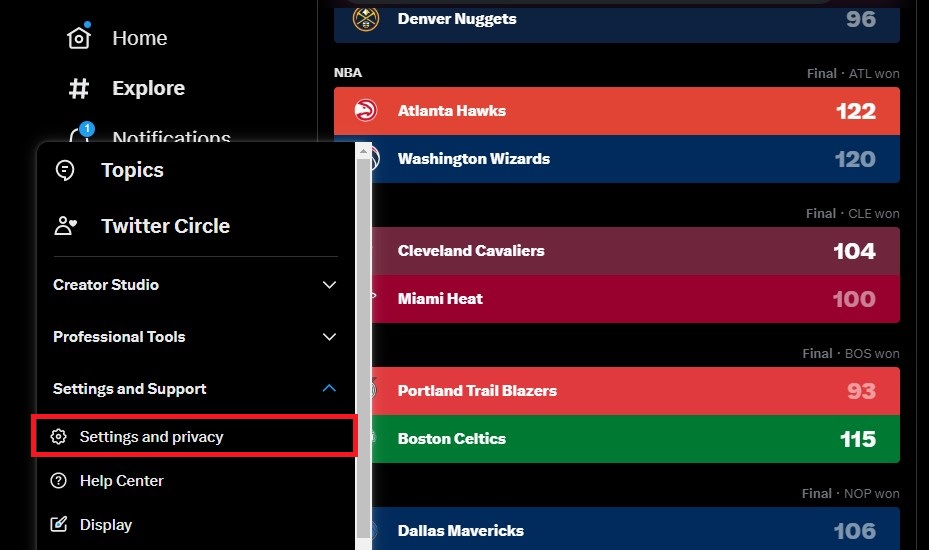The image size is (929, 550).
Task: Click the Twitter Circle people icon
Action: [66, 226]
